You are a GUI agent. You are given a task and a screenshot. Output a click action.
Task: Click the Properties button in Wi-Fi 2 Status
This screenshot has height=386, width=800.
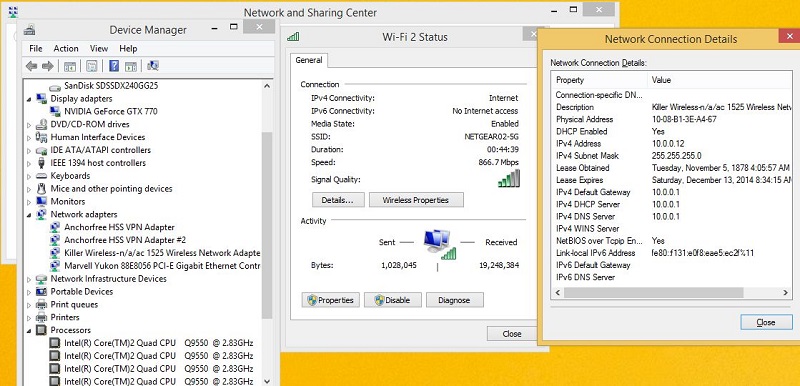click(331, 300)
